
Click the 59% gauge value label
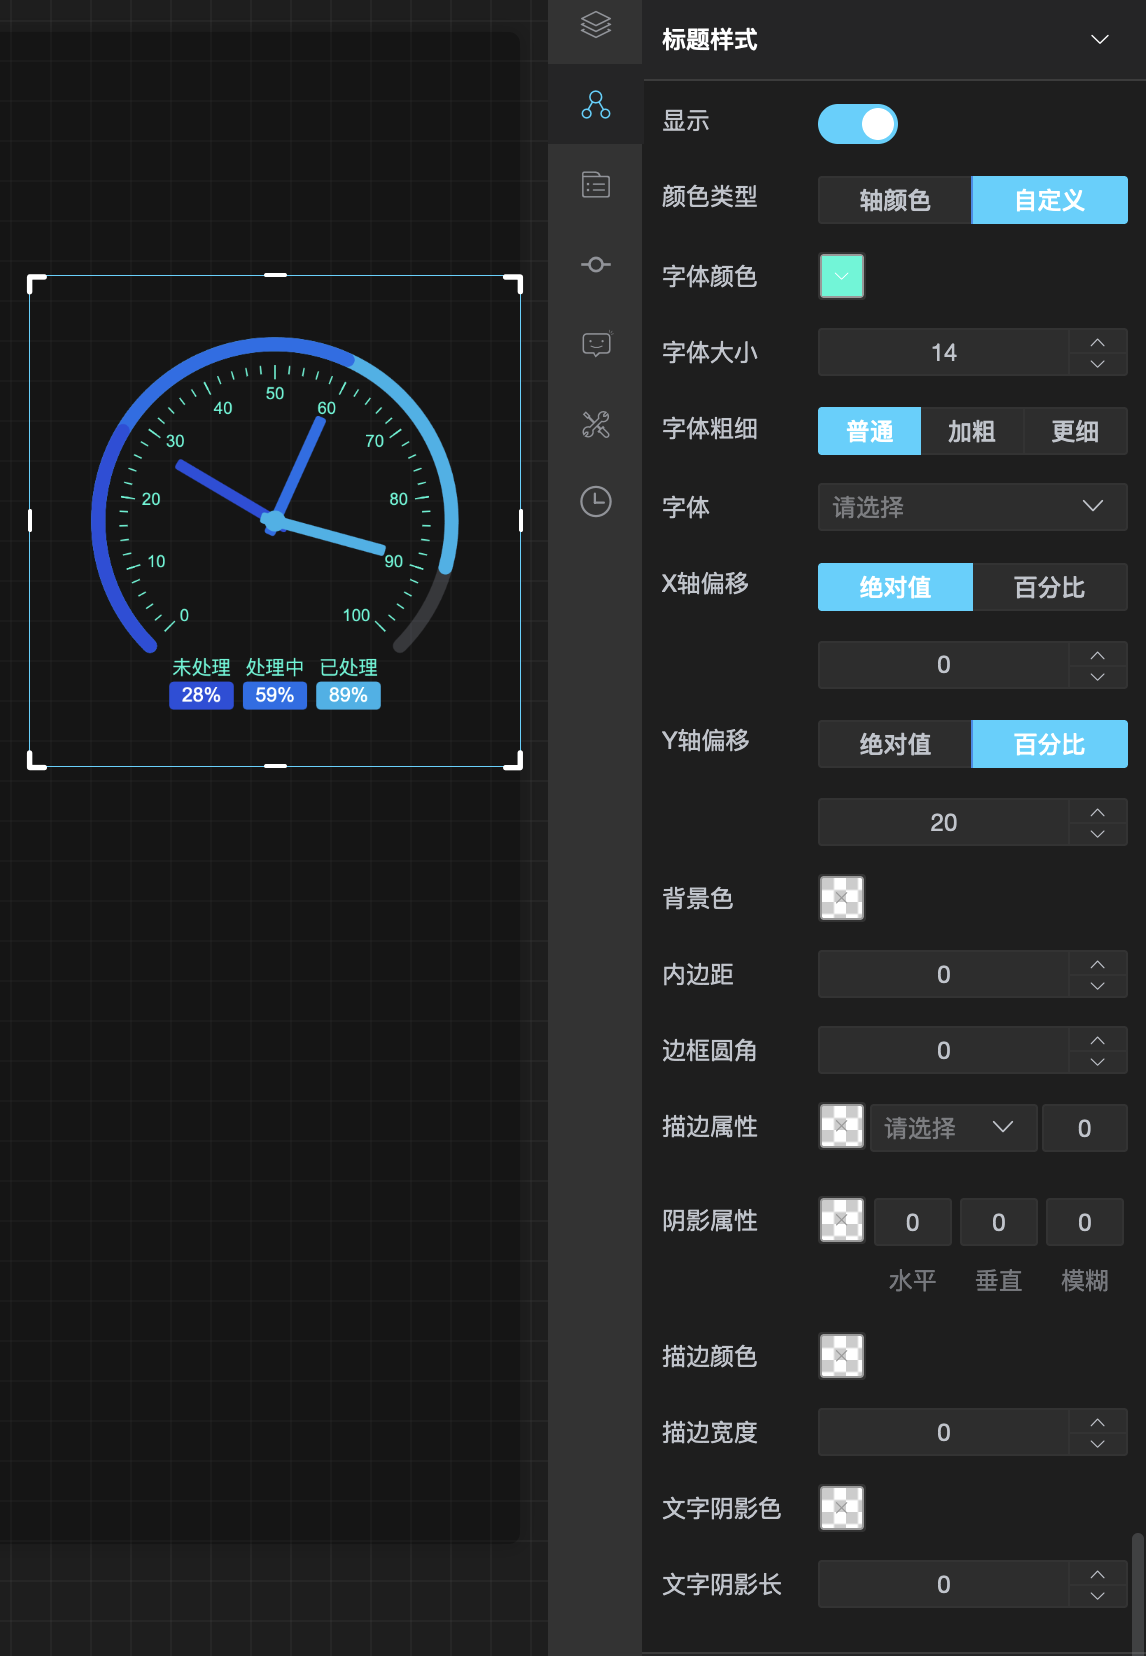tap(275, 695)
